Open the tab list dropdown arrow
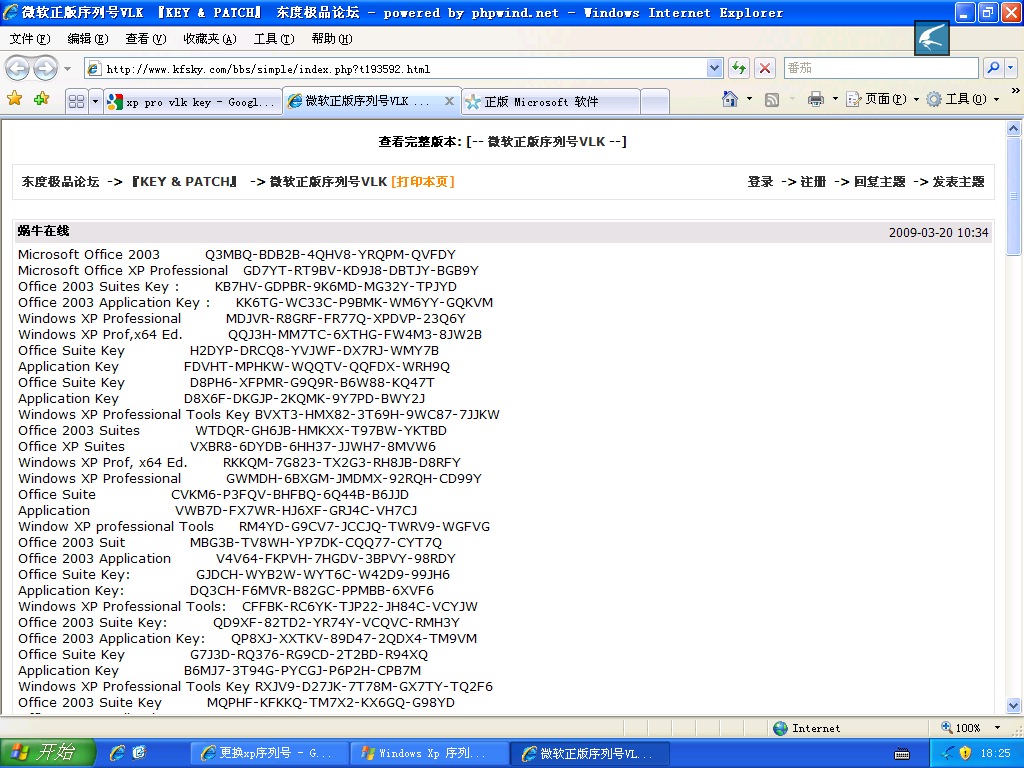This screenshot has width=1024, height=768. click(95, 101)
